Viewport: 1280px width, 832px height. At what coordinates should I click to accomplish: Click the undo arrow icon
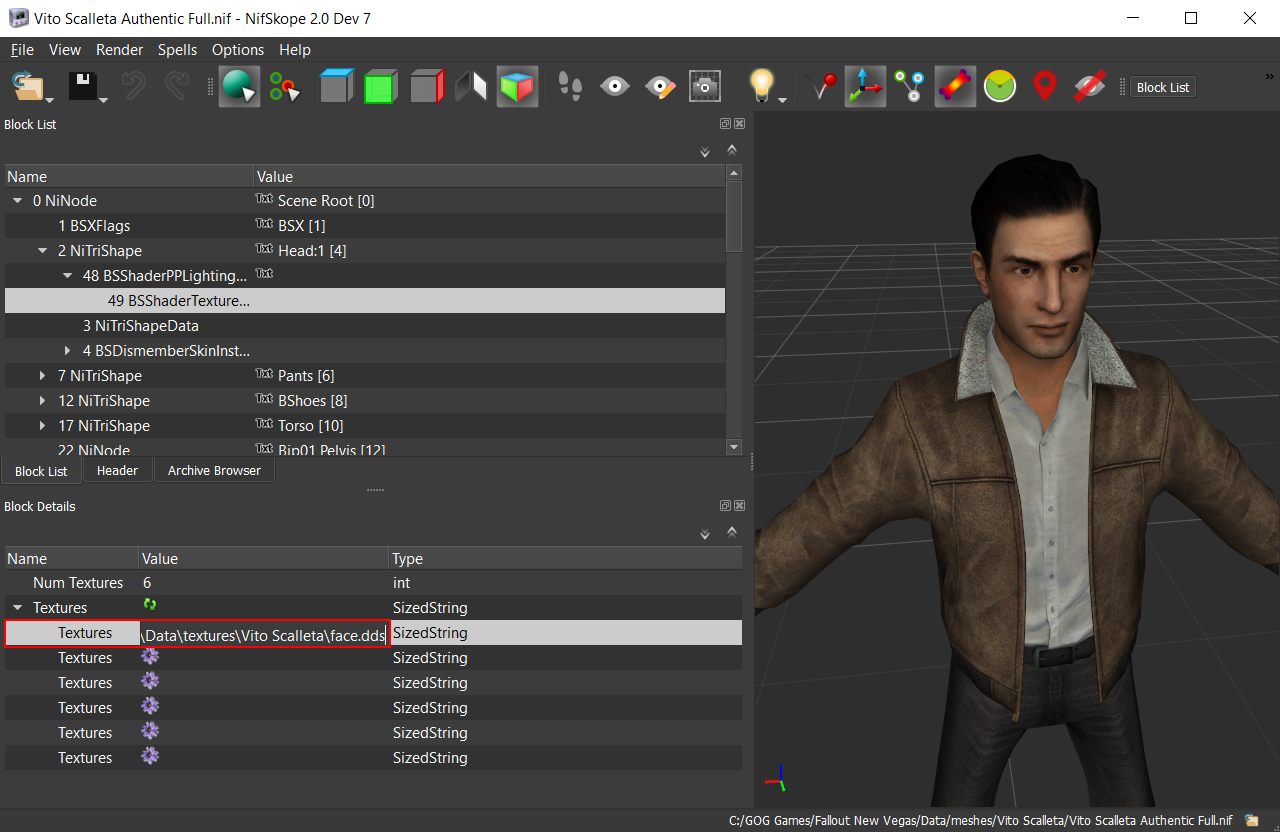[134, 87]
